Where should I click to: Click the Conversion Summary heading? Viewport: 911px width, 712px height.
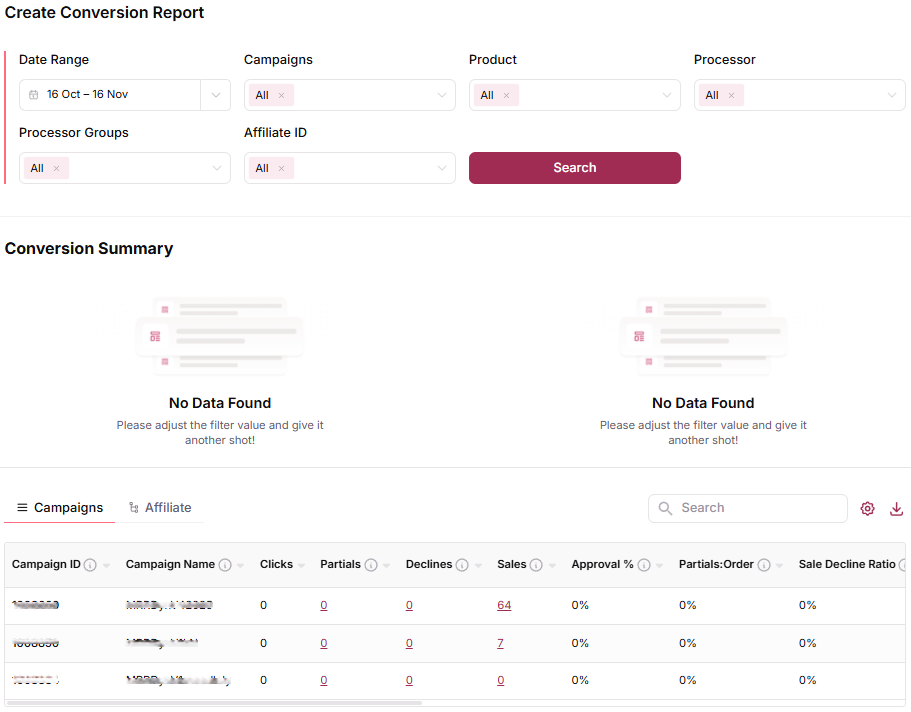coord(89,249)
